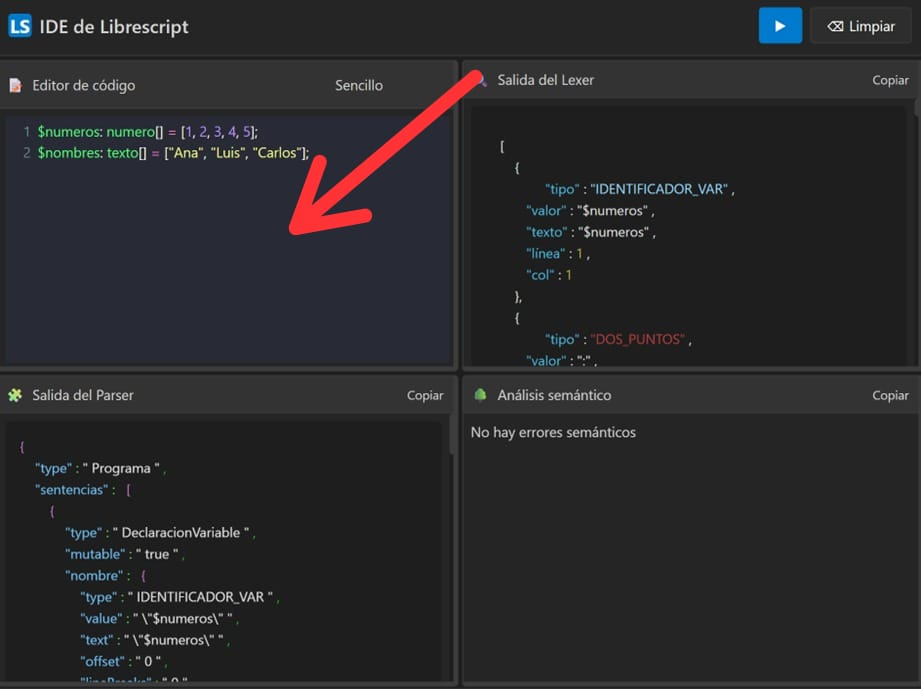Click the texto[] type annotation in editor
The width and height of the screenshot is (921, 689).
coord(126,153)
